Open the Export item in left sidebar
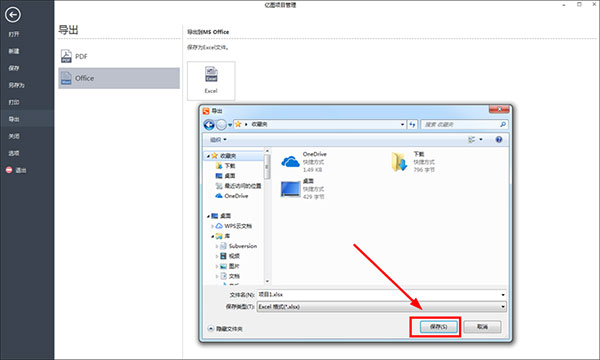 27,119
